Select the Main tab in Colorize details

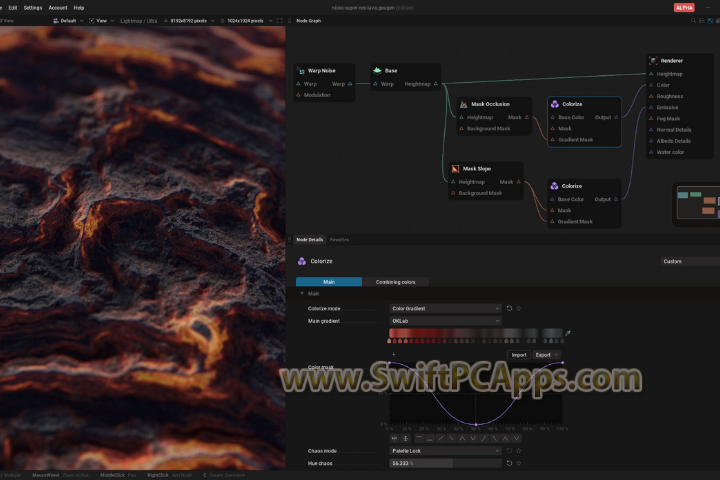click(329, 282)
